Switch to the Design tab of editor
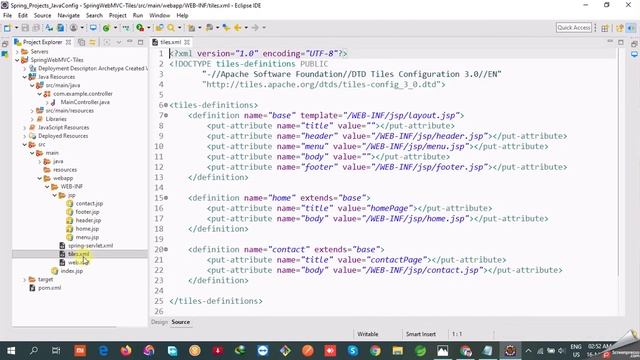 coord(159,322)
